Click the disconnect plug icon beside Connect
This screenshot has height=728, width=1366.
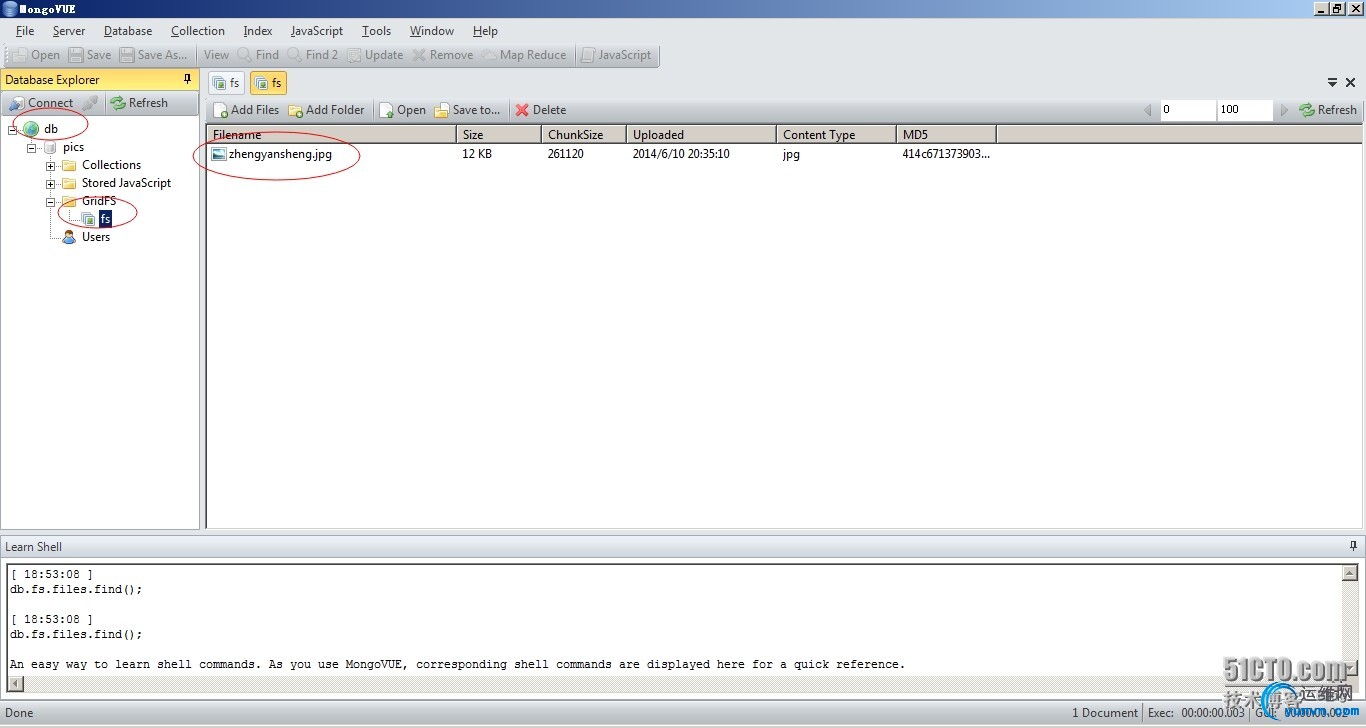tap(90, 103)
